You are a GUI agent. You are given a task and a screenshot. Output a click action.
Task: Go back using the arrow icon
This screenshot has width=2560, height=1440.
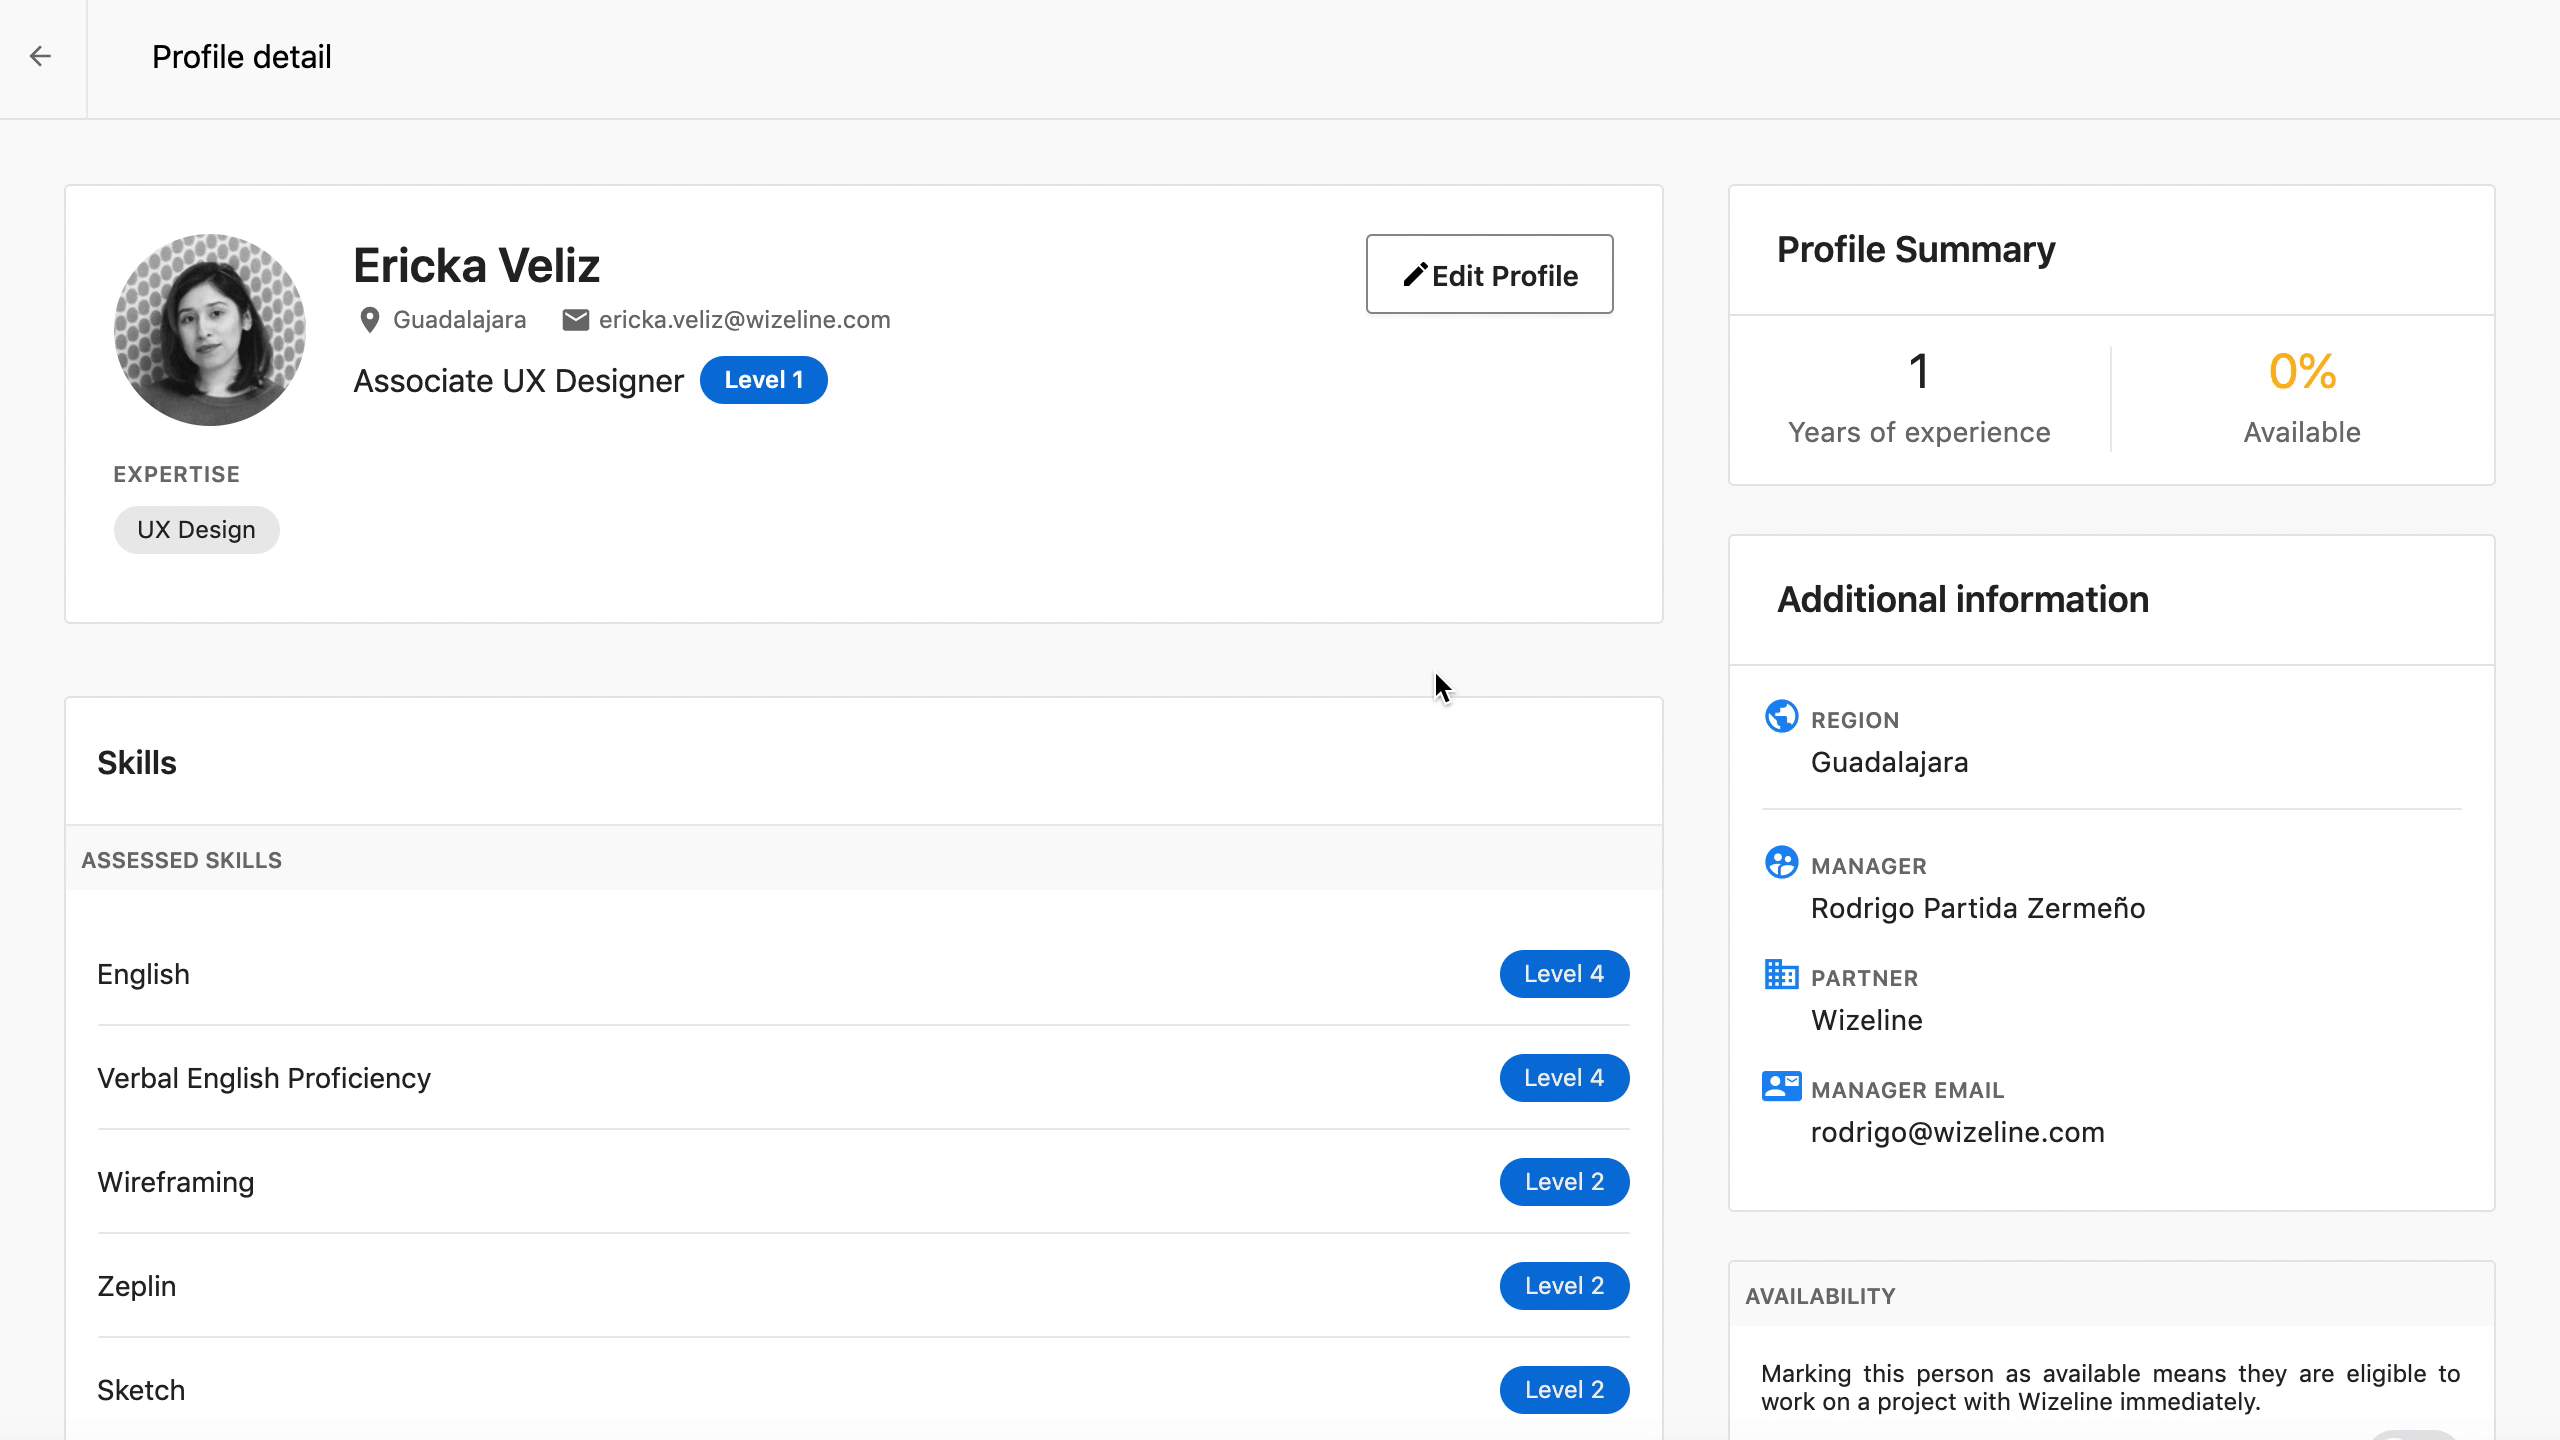pos(40,56)
